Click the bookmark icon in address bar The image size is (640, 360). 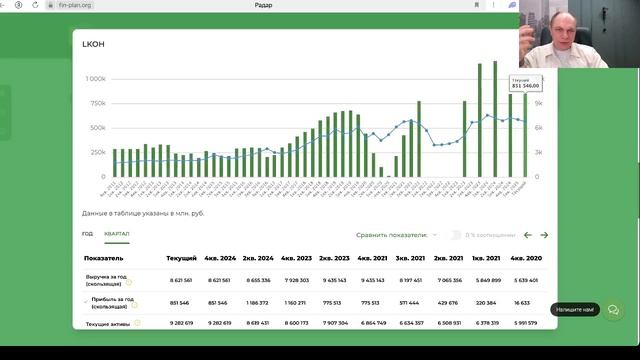point(476,5)
